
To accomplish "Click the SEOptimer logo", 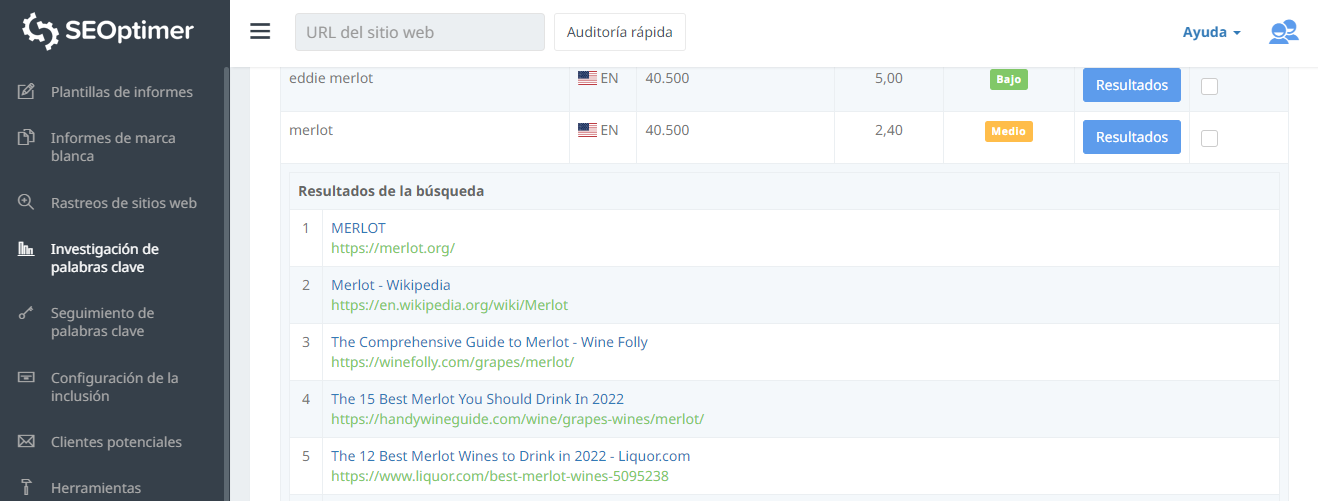I will [109, 32].
